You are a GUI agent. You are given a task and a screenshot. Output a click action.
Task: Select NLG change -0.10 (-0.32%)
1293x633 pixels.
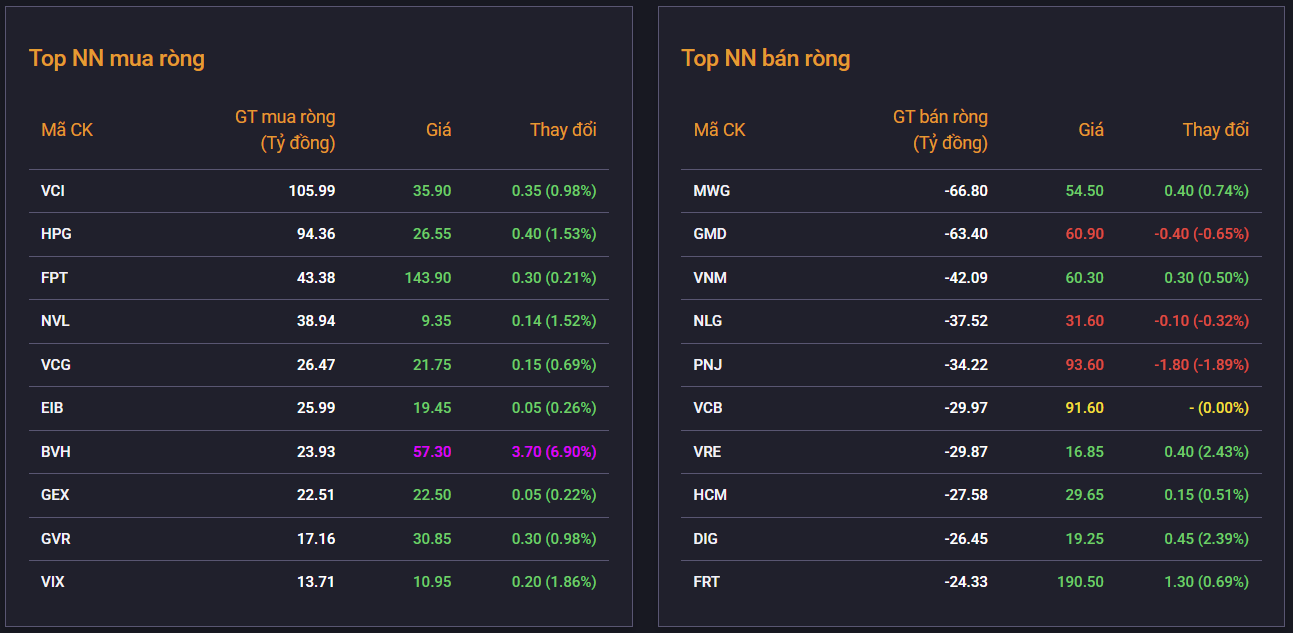[x=1201, y=321]
